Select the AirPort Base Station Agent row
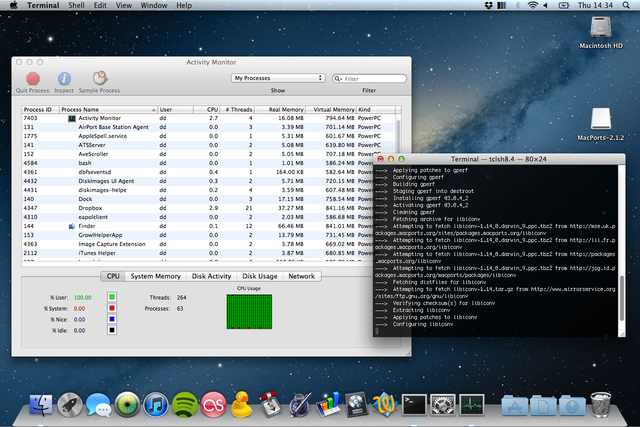Screen dimensions: 640x427 (x=209, y=127)
